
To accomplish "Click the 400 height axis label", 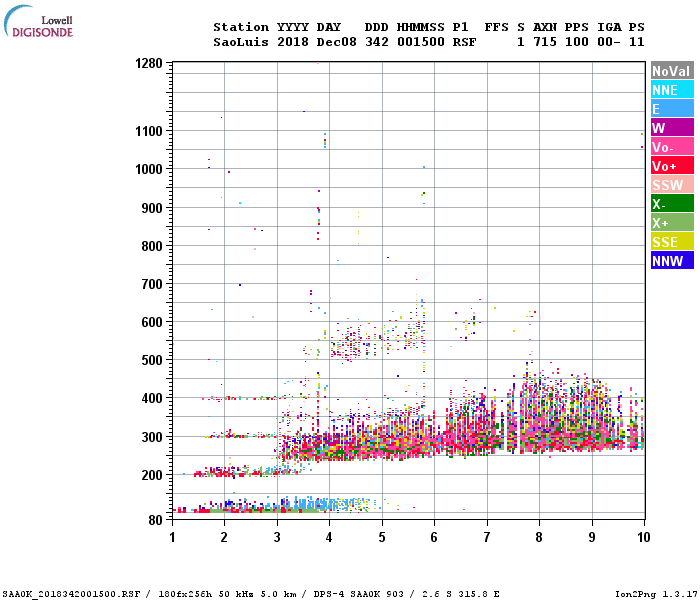I will pos(152,398).
